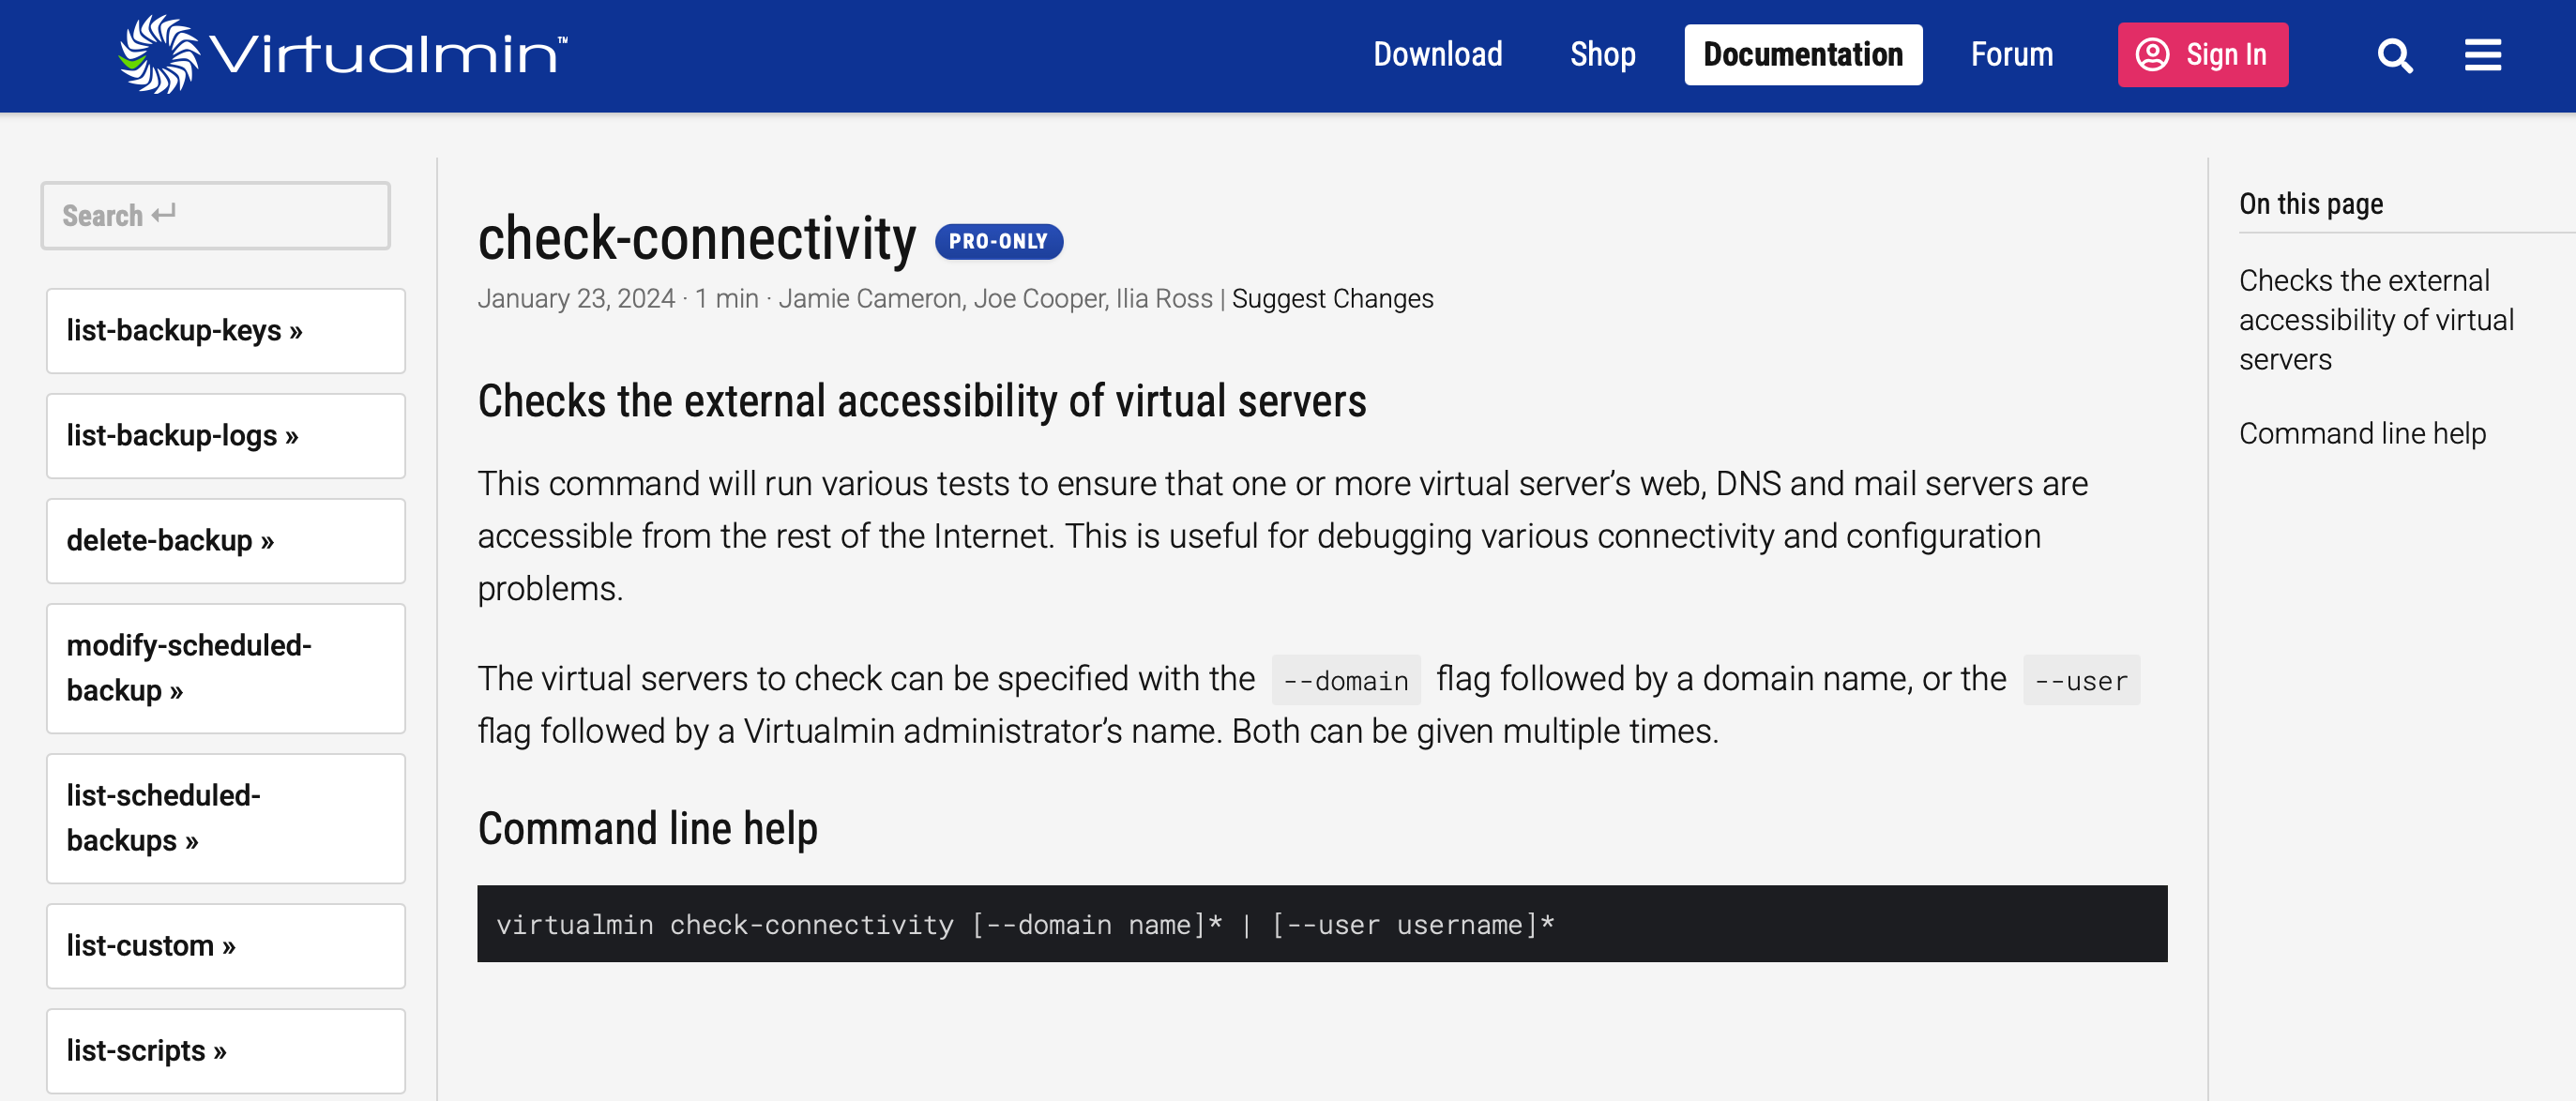Screen dimensions: 2576x1101
Task: Jump to Command line help section
Action: pos(2362,433)
